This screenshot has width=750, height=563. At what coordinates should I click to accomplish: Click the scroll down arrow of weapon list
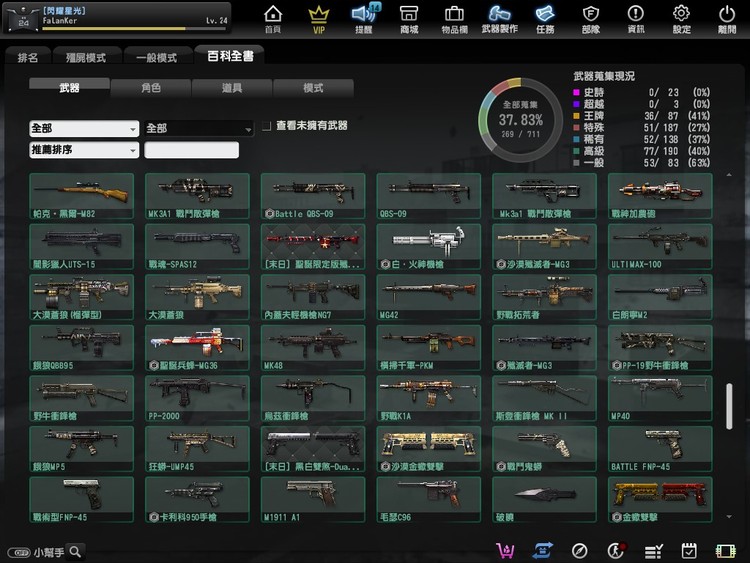pyautogui.click(x=729, y=517)
